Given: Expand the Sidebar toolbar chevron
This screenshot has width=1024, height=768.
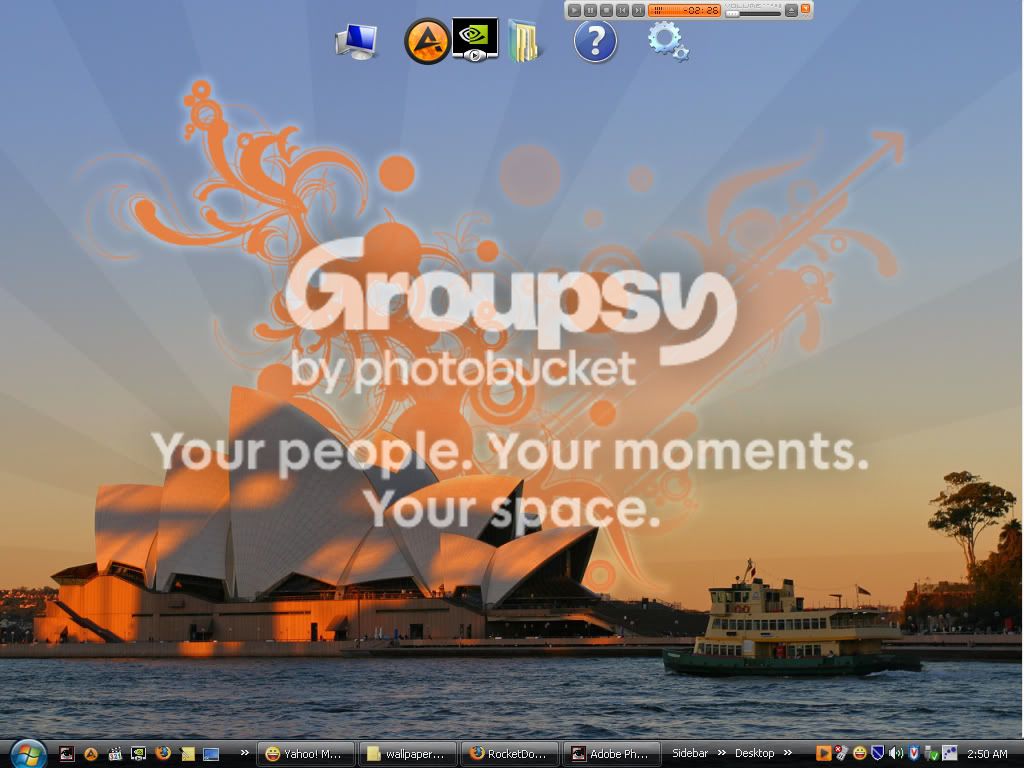Looking at the screenshot, I should pyautogui.click(x=722, y=753).
